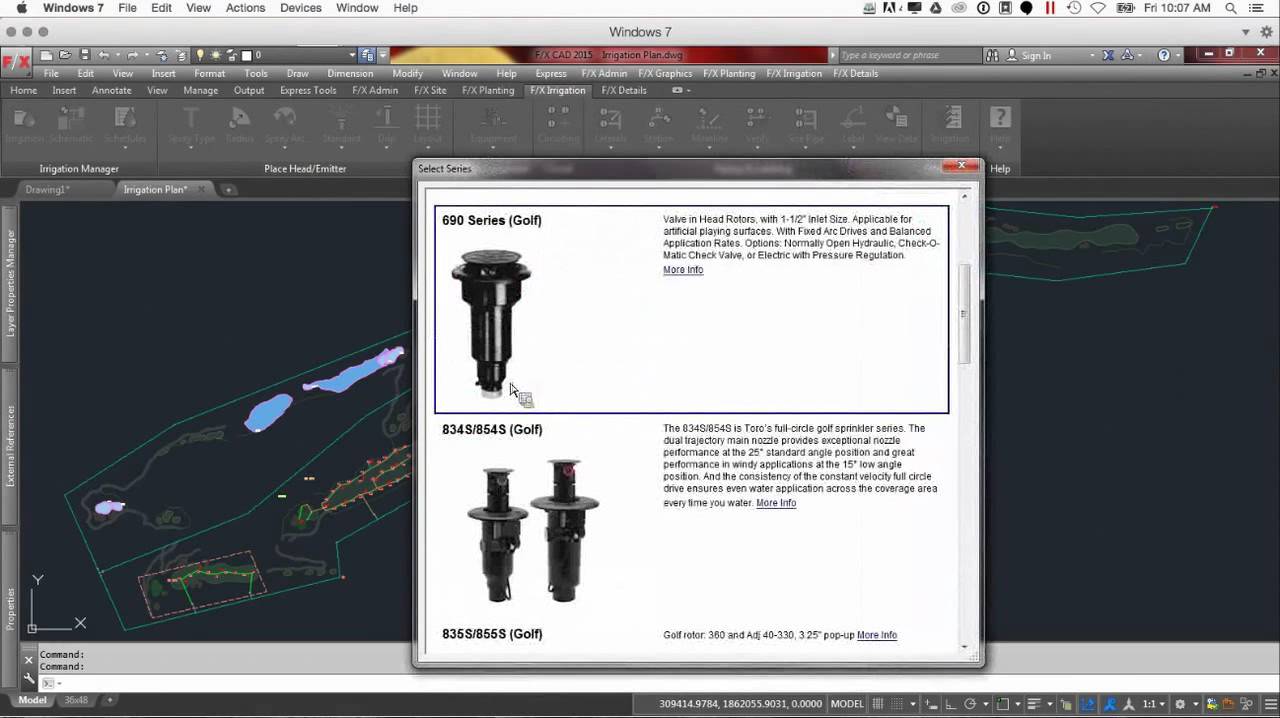Close the command line with its X icon
The image size is (1280, 718).
pyautogui.click(x=29, y=659)
